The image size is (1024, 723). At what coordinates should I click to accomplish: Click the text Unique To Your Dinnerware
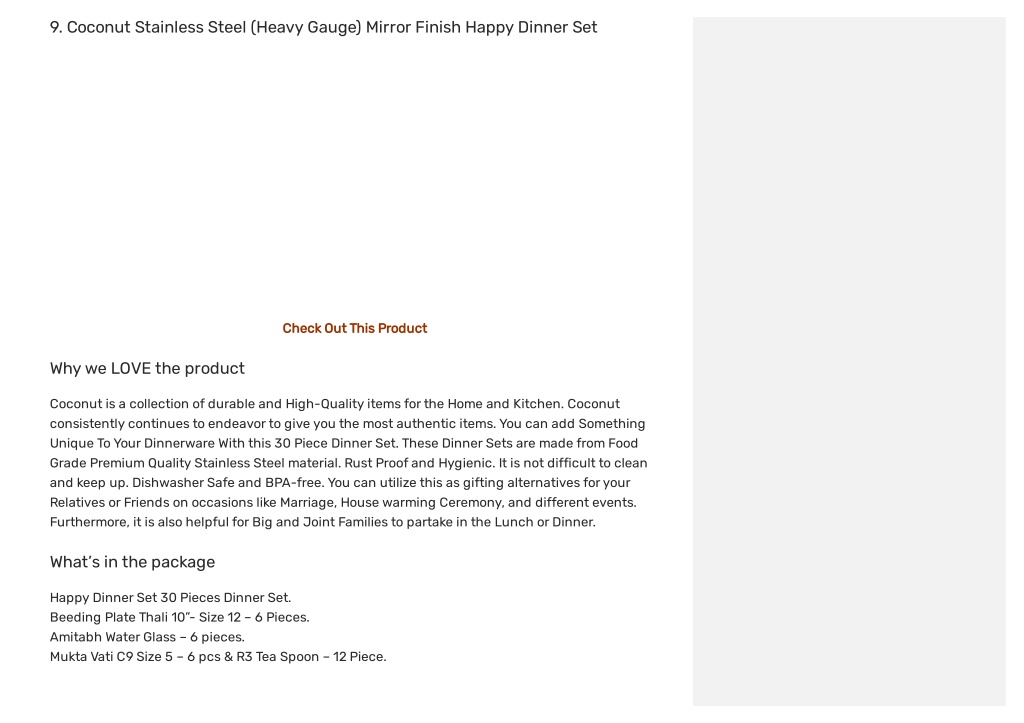coord(132,443)
